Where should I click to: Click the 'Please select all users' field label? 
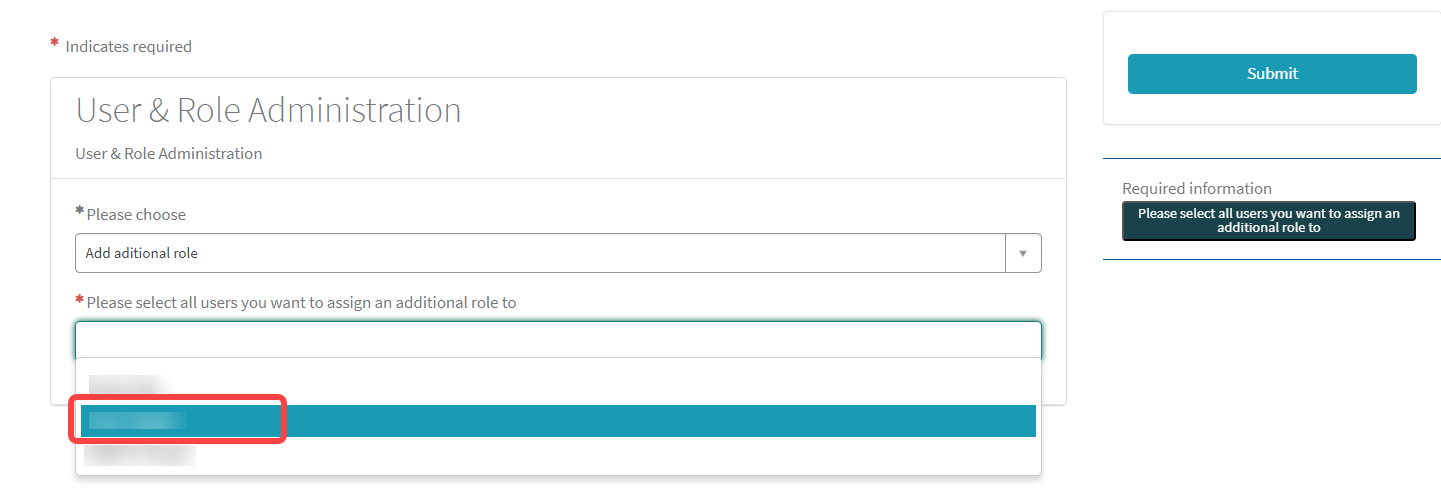click(301, 302)
